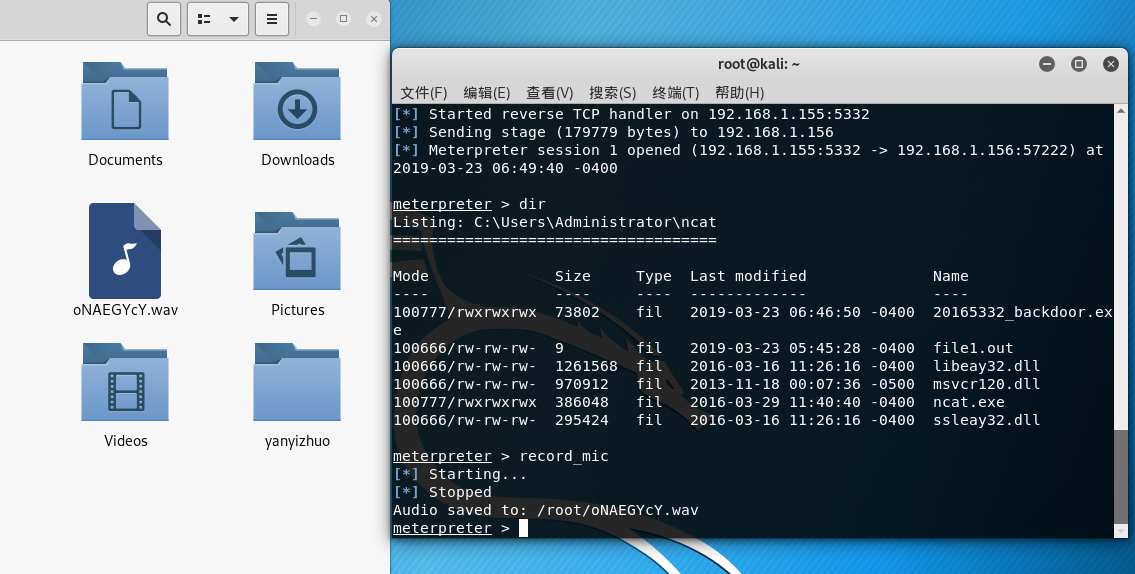Open the 编辑(E) terminal menu
1135x574 pixels.
(x=486, y=93)
